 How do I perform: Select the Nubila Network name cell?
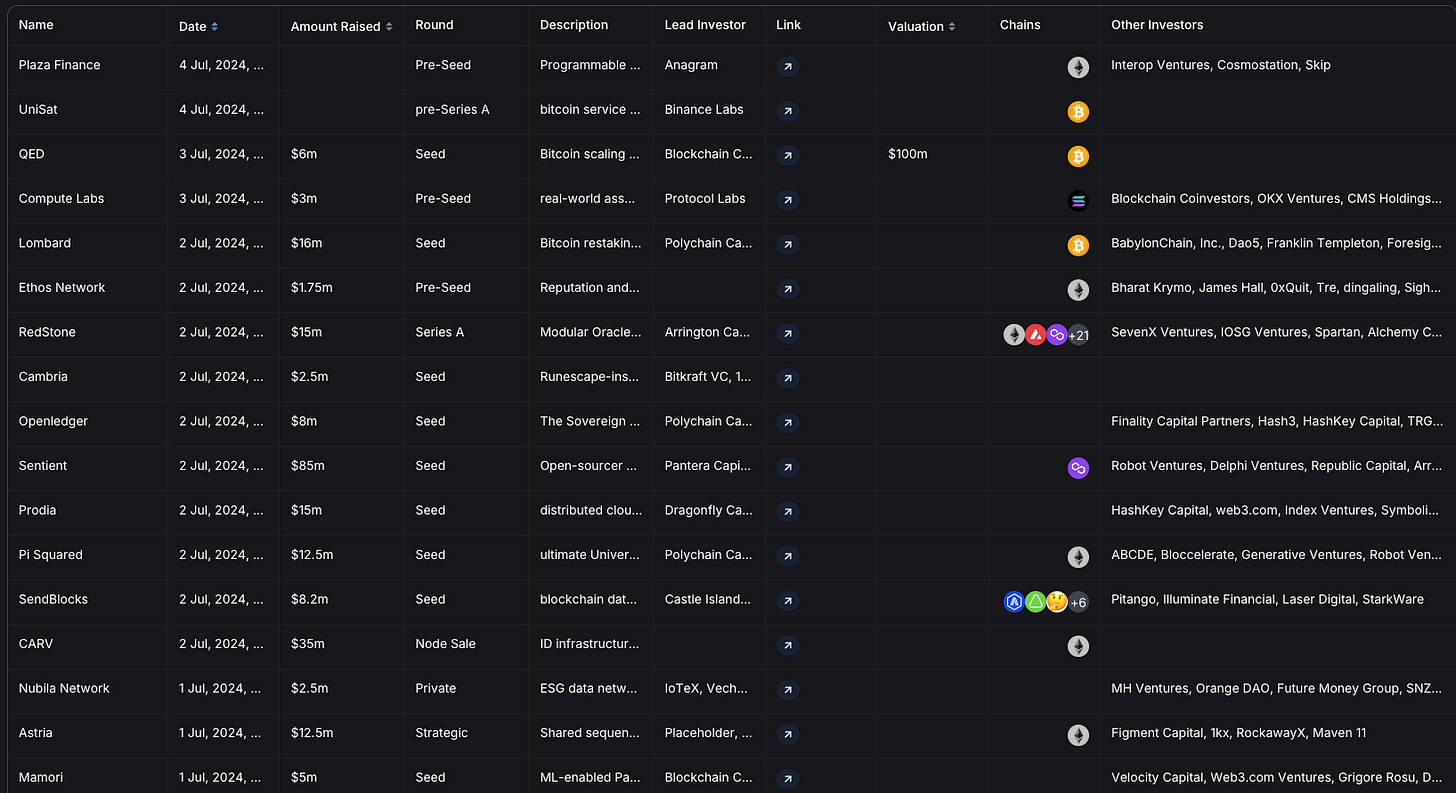(64, 688)
